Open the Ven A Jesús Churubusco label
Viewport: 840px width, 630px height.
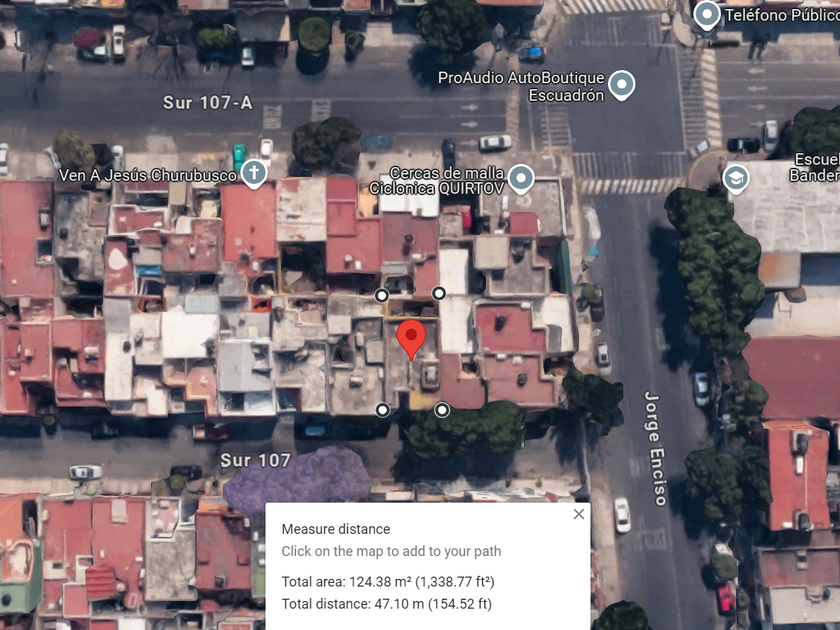147,175
